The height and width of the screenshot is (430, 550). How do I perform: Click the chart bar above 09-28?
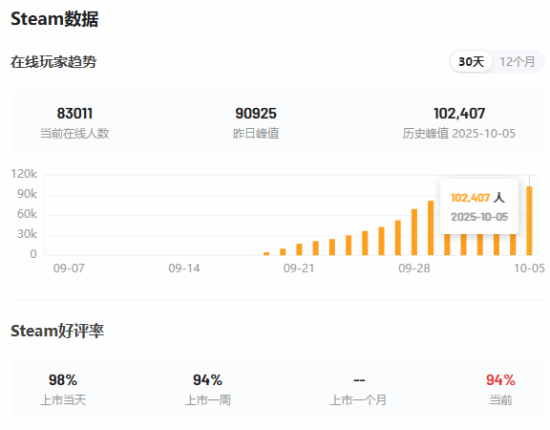(414, 232)
